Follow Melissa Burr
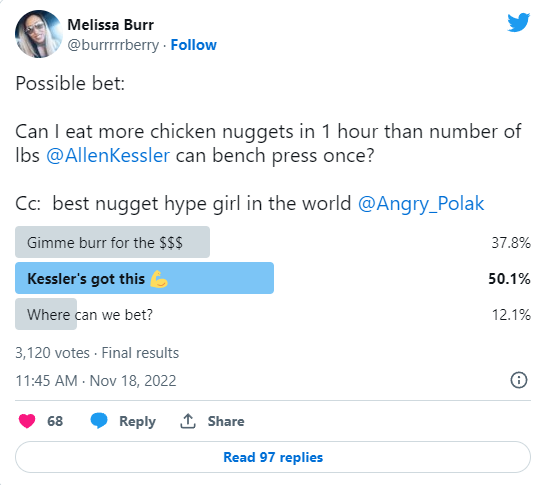 click(x=194, y=45)
